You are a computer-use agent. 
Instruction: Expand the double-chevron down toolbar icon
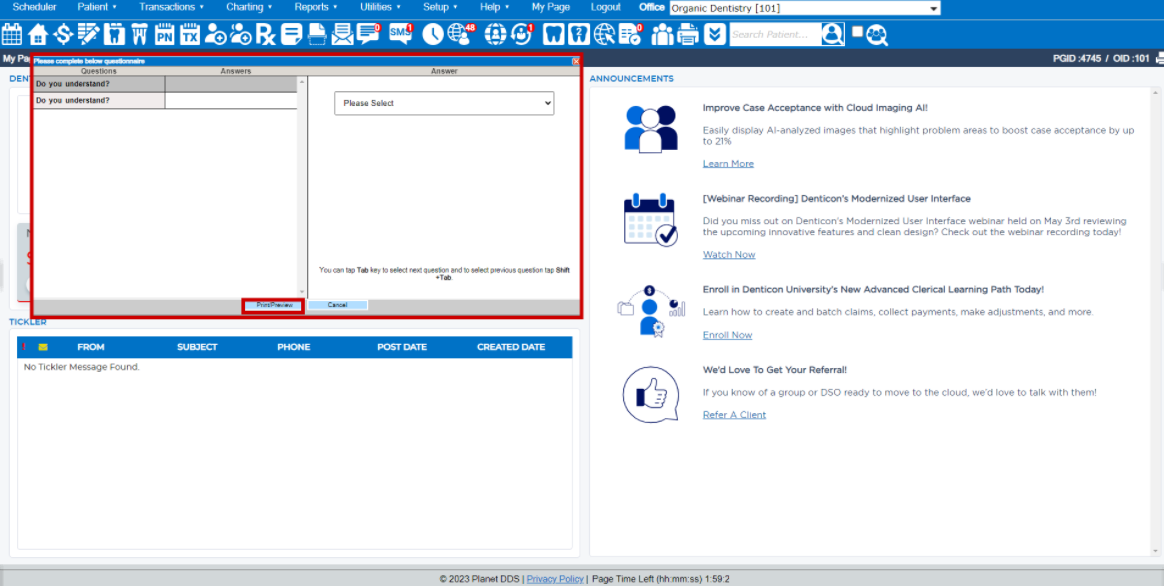[x=715, y=34]
